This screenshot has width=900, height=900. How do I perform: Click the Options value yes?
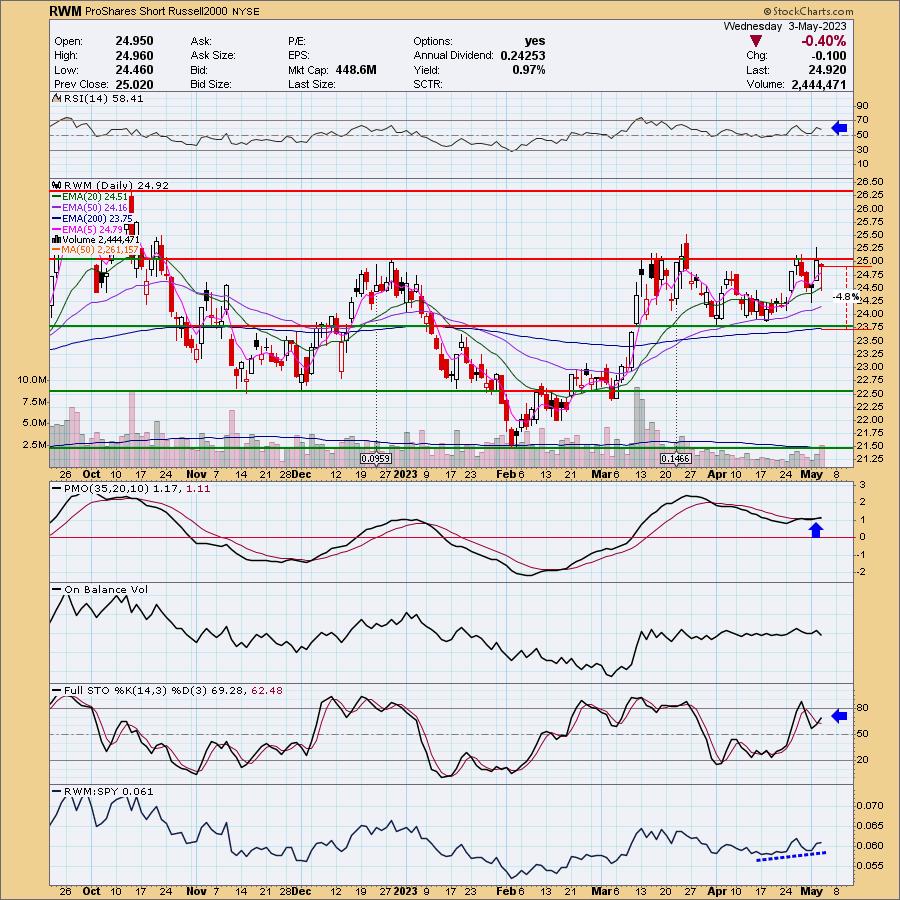coord(534,41)
